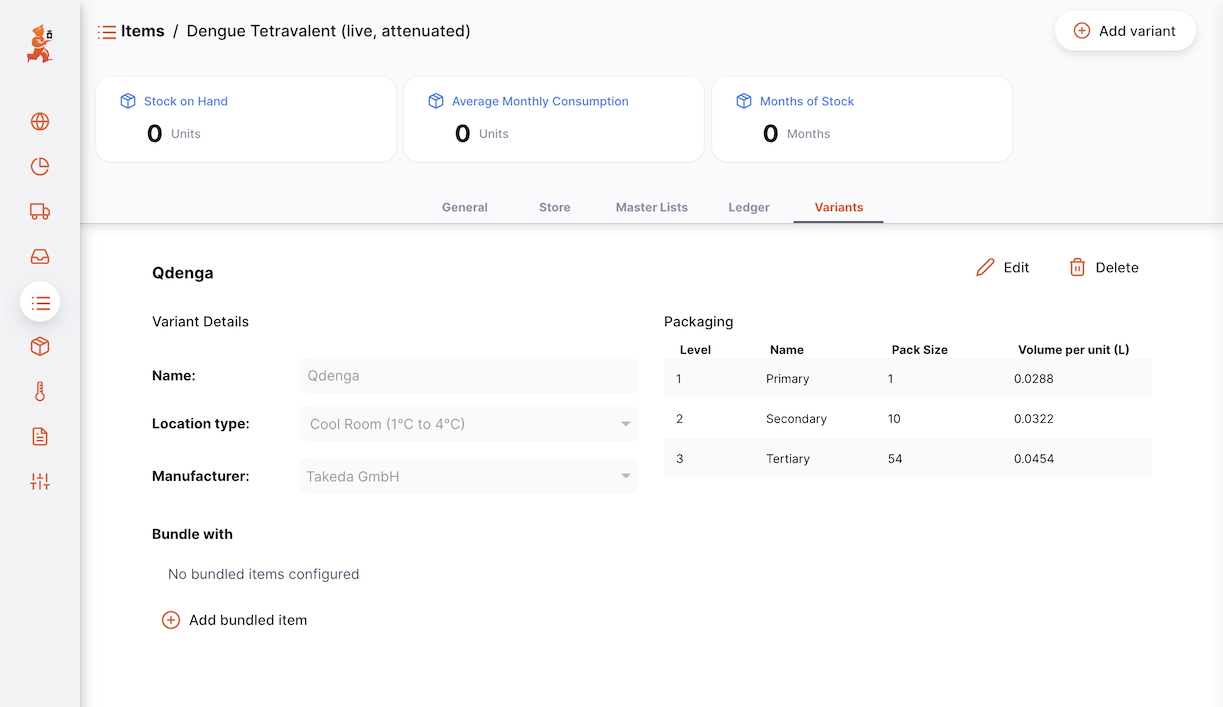Screen dimensions: 1223x707
Task: Click the Add variant button
Action: [1125, 31]
